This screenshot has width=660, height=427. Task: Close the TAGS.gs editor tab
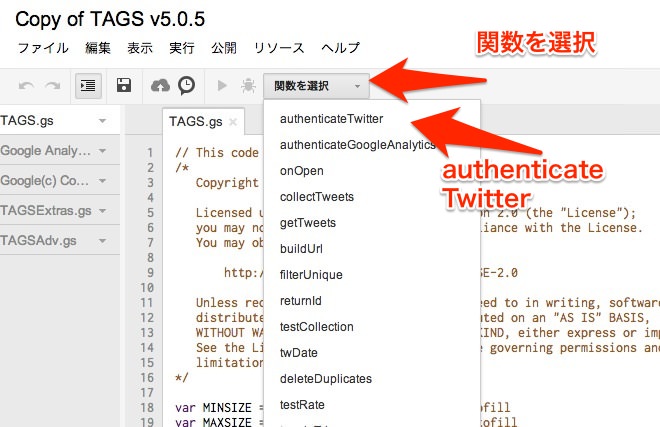pos(233,122)
